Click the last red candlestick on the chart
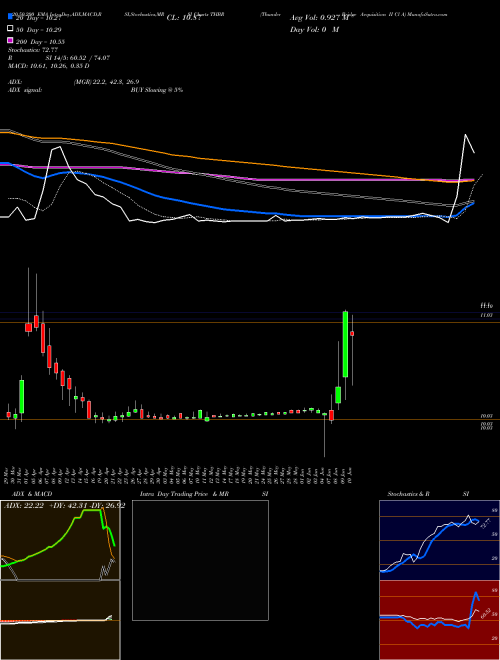Screen dimensions: 500x660 [x=352, y=333]
